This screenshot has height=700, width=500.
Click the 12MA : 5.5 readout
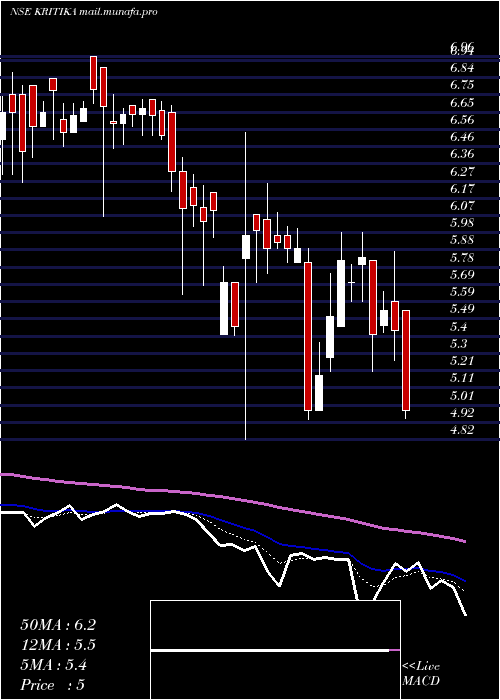58,645
